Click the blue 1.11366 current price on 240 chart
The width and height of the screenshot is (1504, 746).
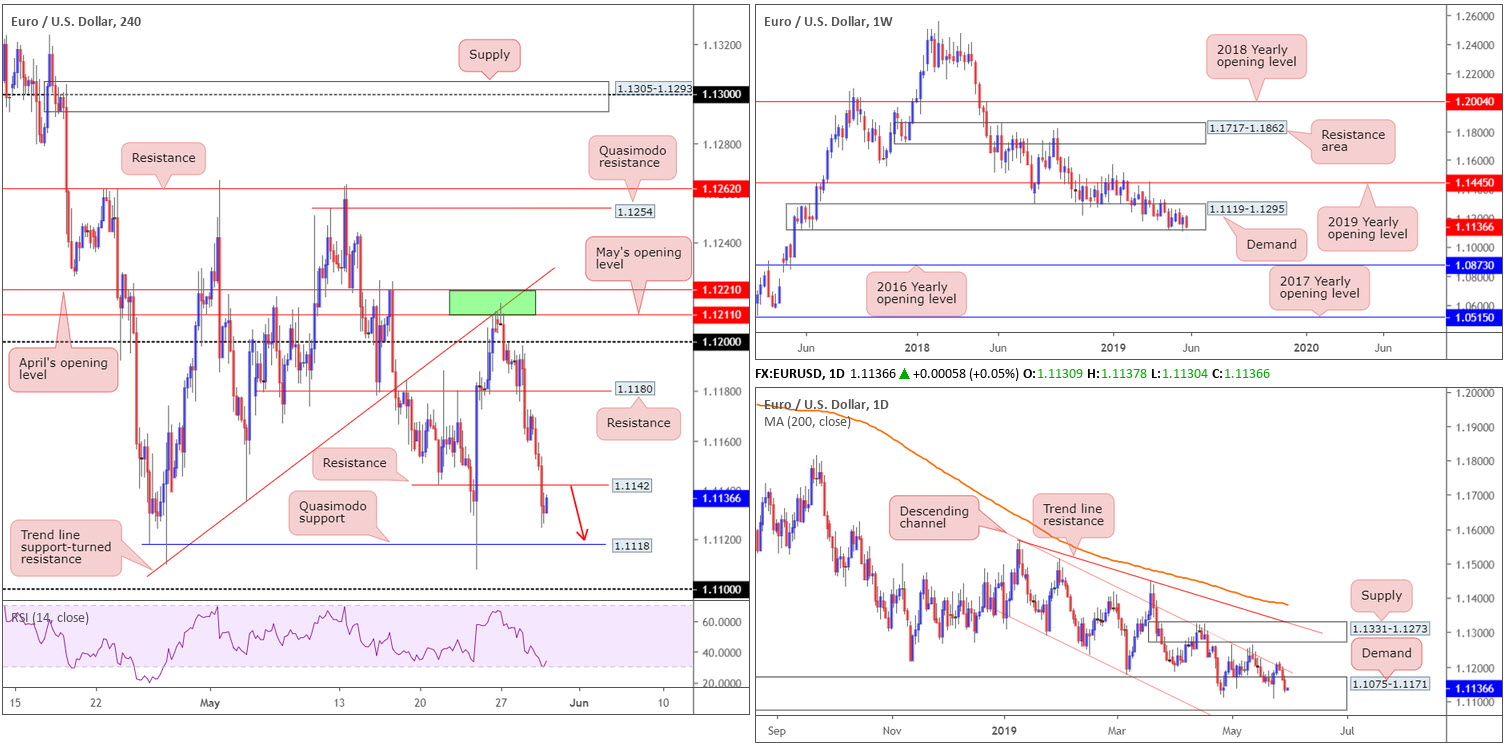[x=720, y=497]
